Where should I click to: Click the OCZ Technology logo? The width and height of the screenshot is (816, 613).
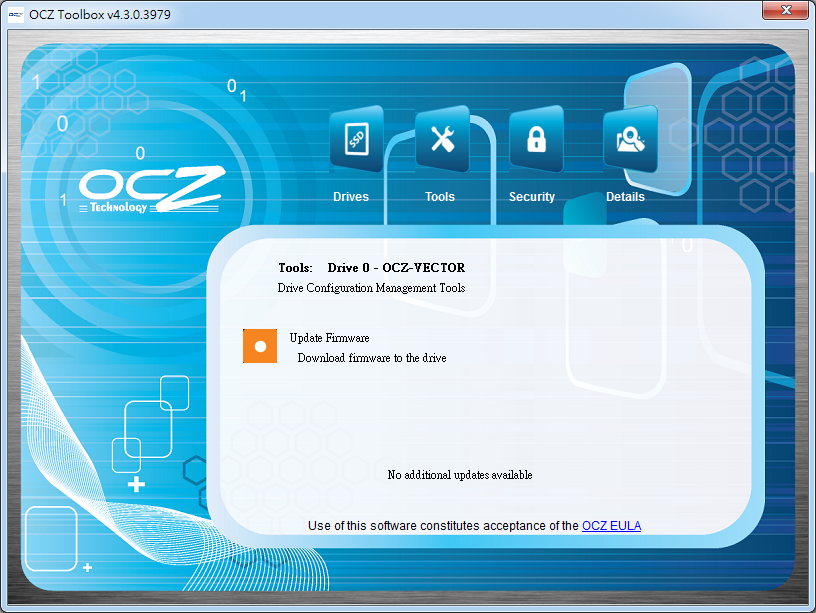pyautogui.click(x=151, y=189)
